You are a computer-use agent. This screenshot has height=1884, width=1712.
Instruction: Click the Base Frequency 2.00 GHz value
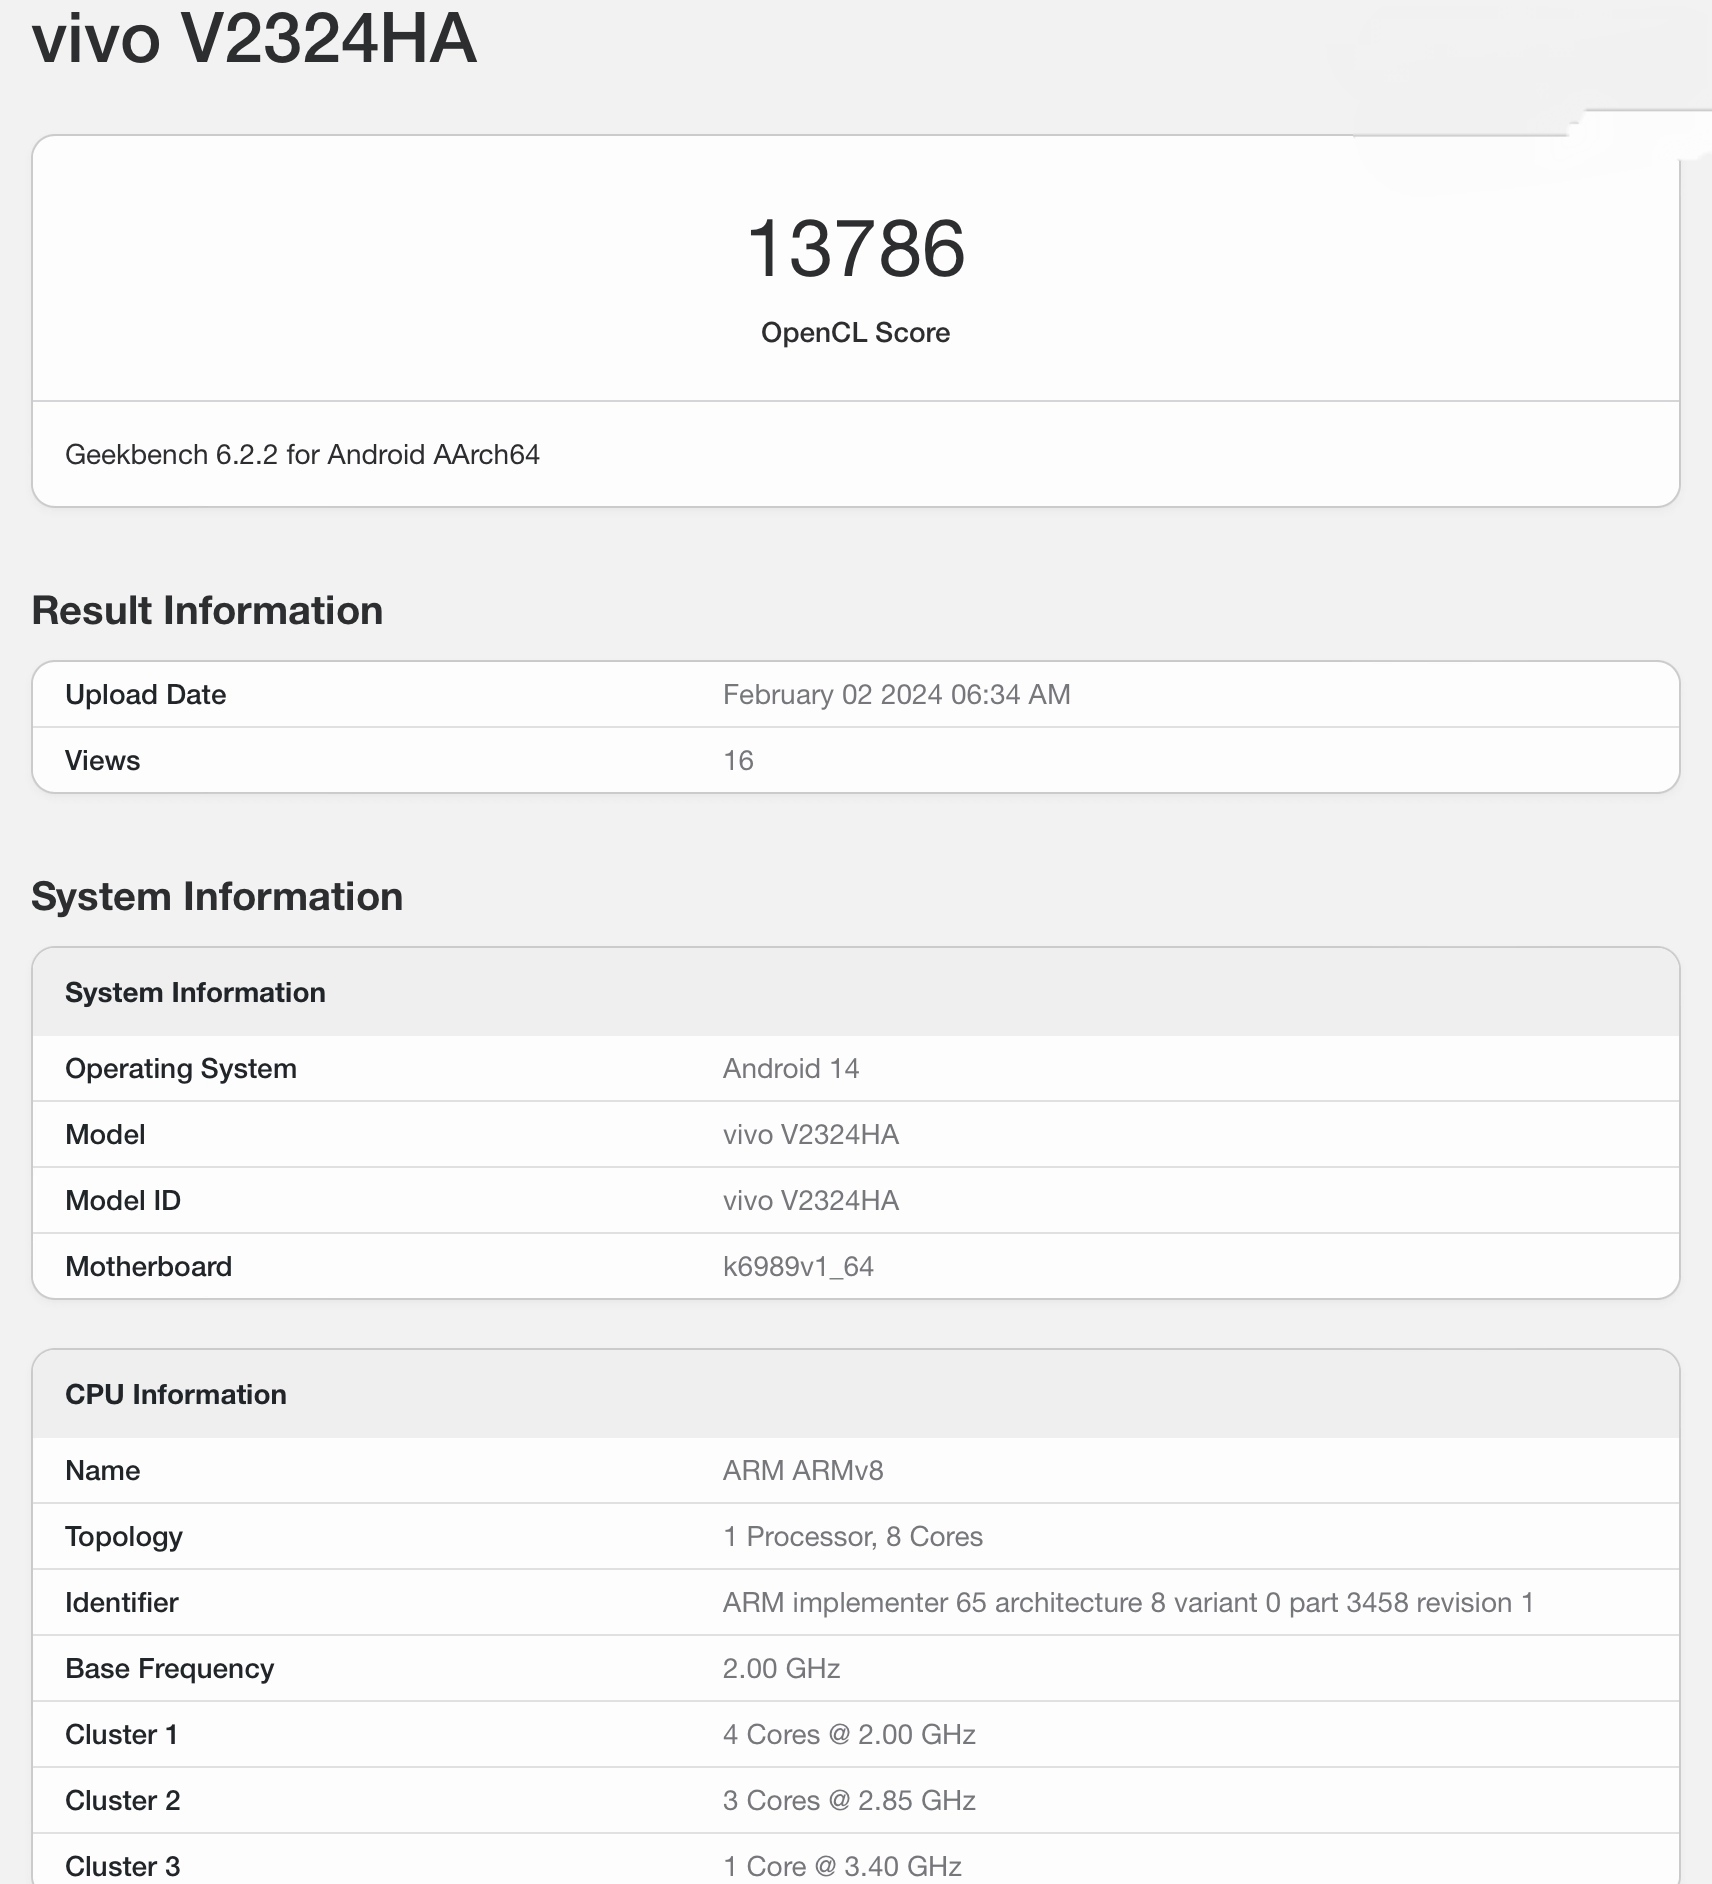pyautogui.click(x=781, y=1669)
